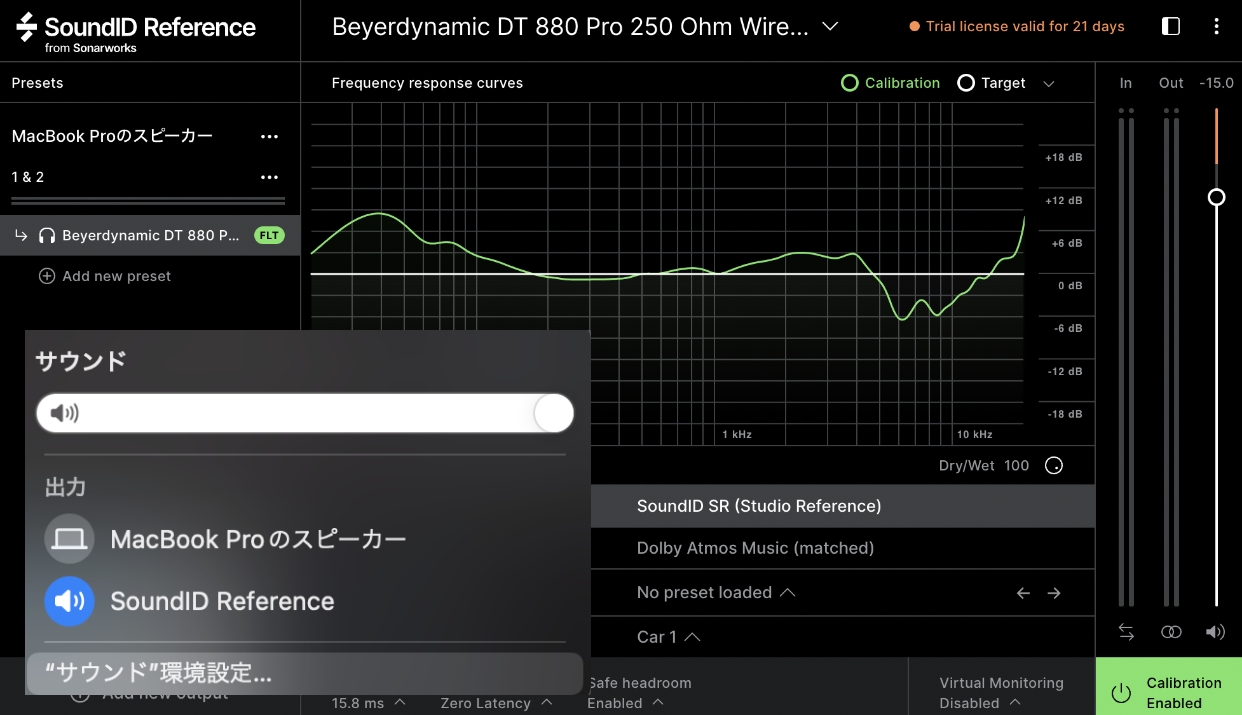Click the speaker icon in macOS volume slider
Image resolution: width=1242 pixels, height=715 pixels.
(64, 412)
